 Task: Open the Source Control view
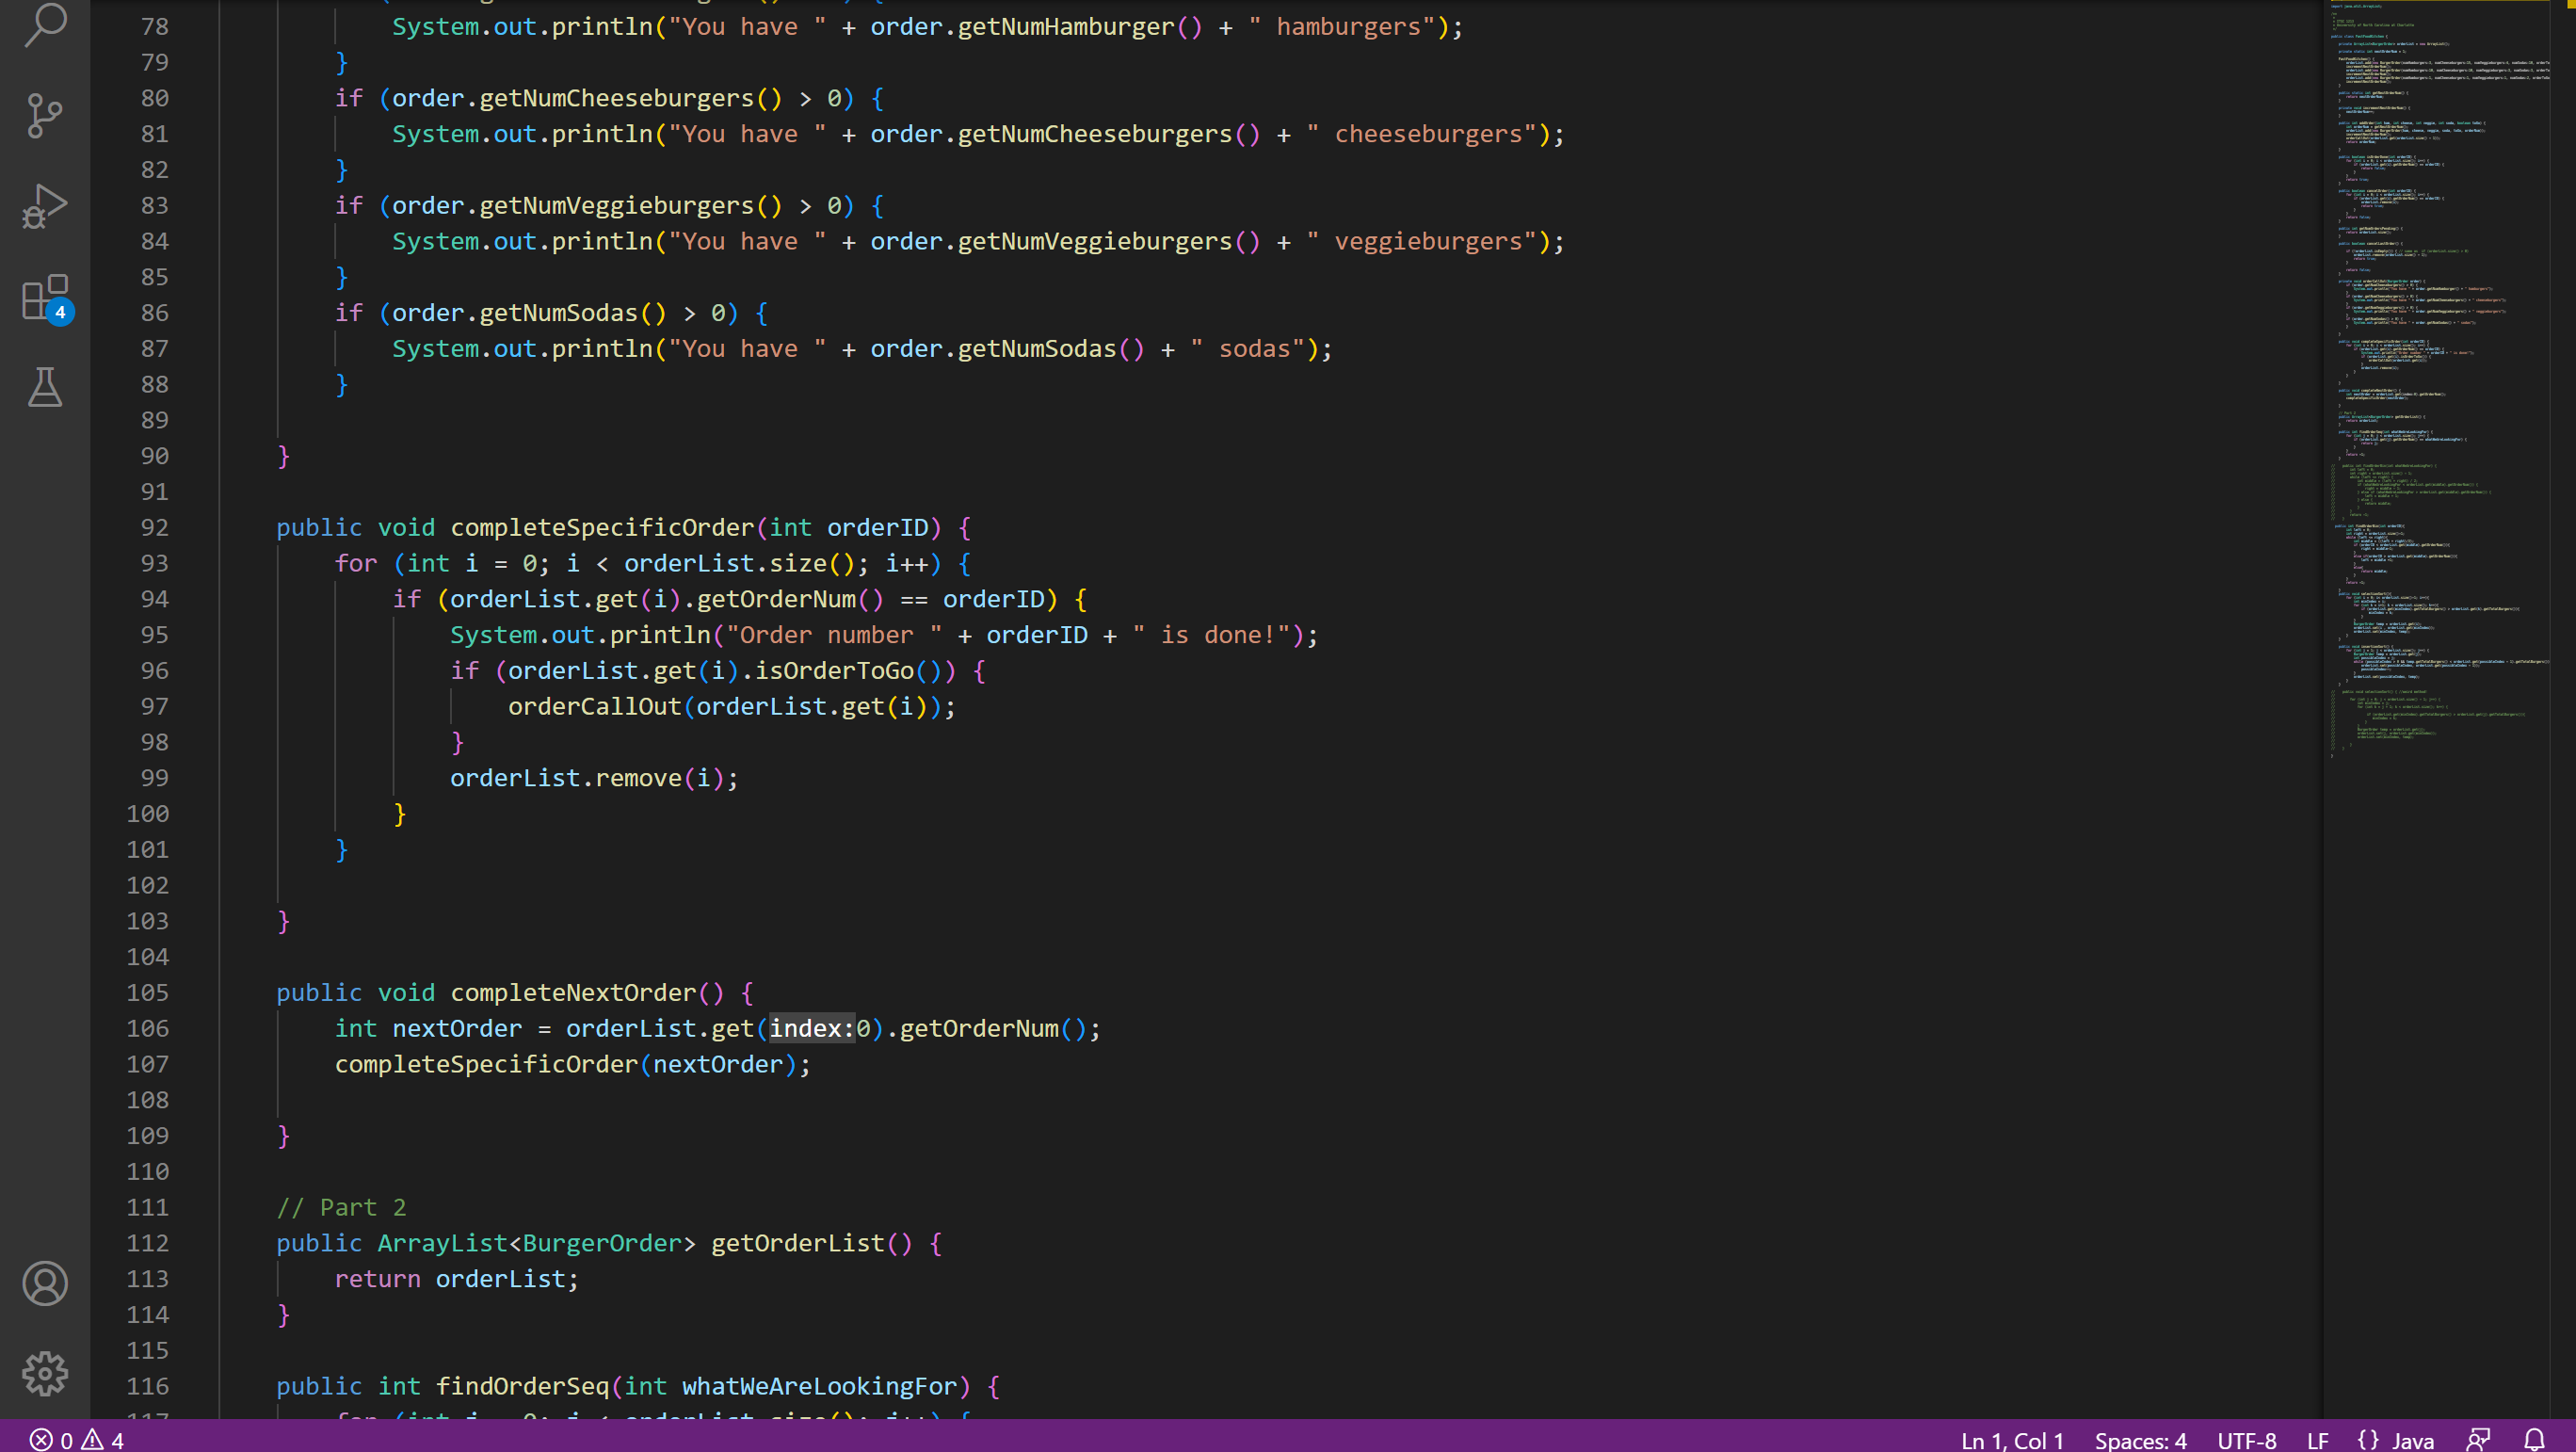tap(45, 116)
